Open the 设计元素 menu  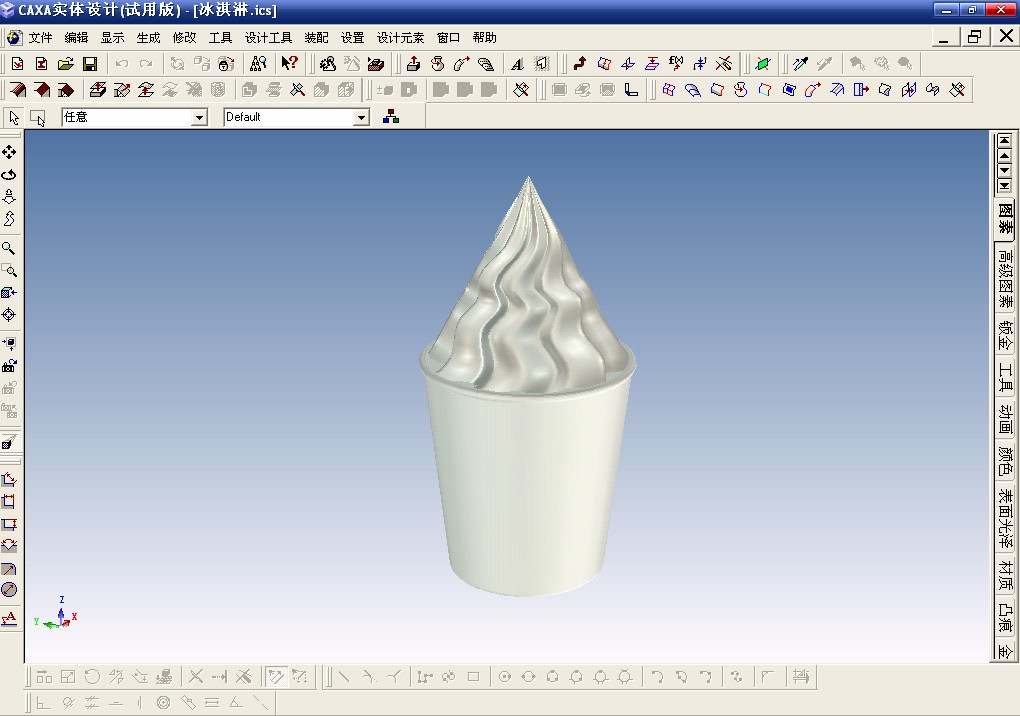pyautogui.click(x=401, y=38)
